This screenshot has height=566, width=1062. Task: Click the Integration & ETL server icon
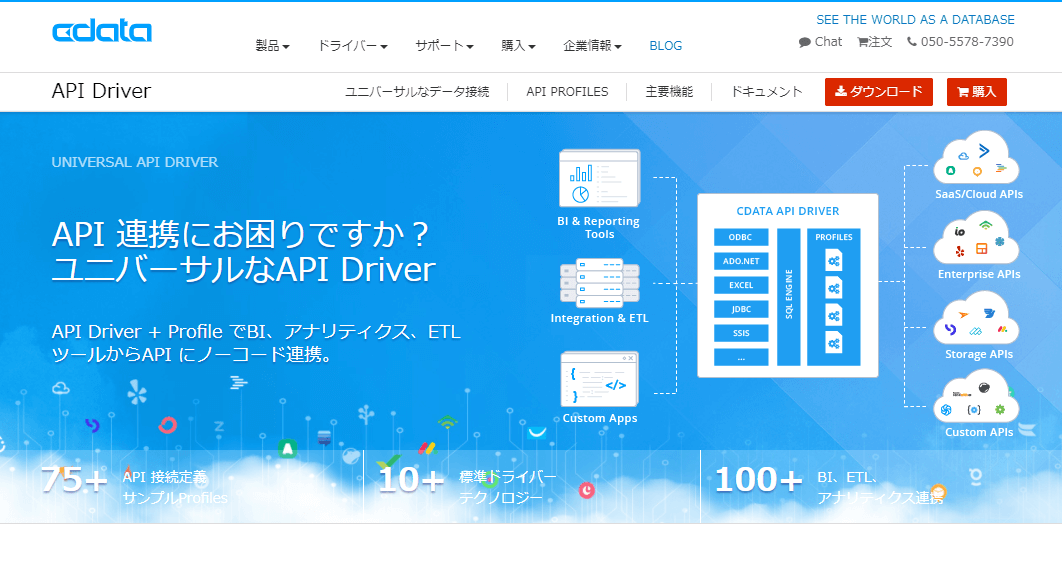(599, 282)
